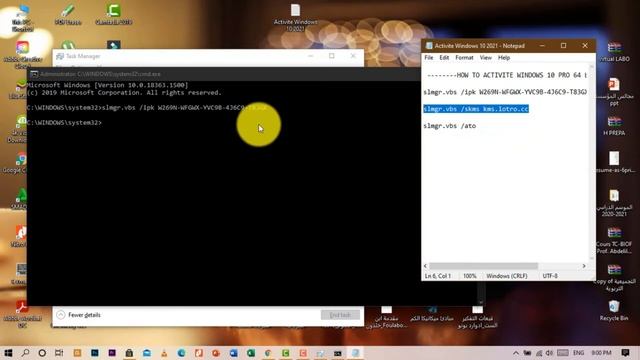Select the Cours TC-BIOF desktop archive
640x360 pixels.
click(x=614, y=240)
